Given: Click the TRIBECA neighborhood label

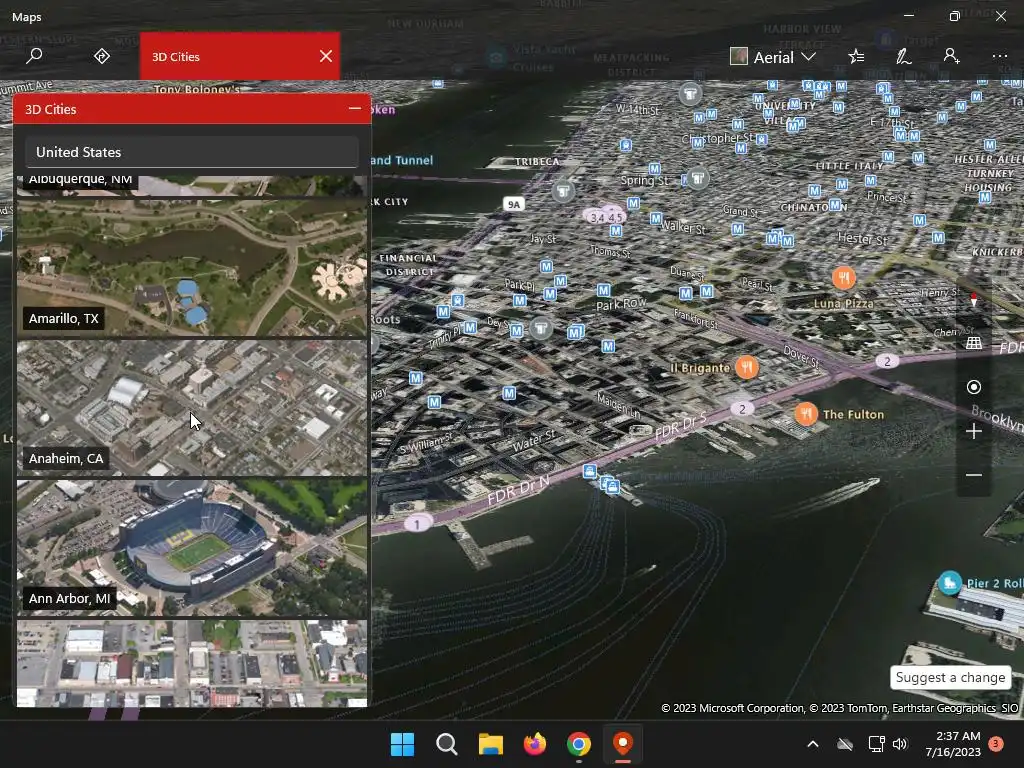Looking at the screenshot, I should point(537,161).
